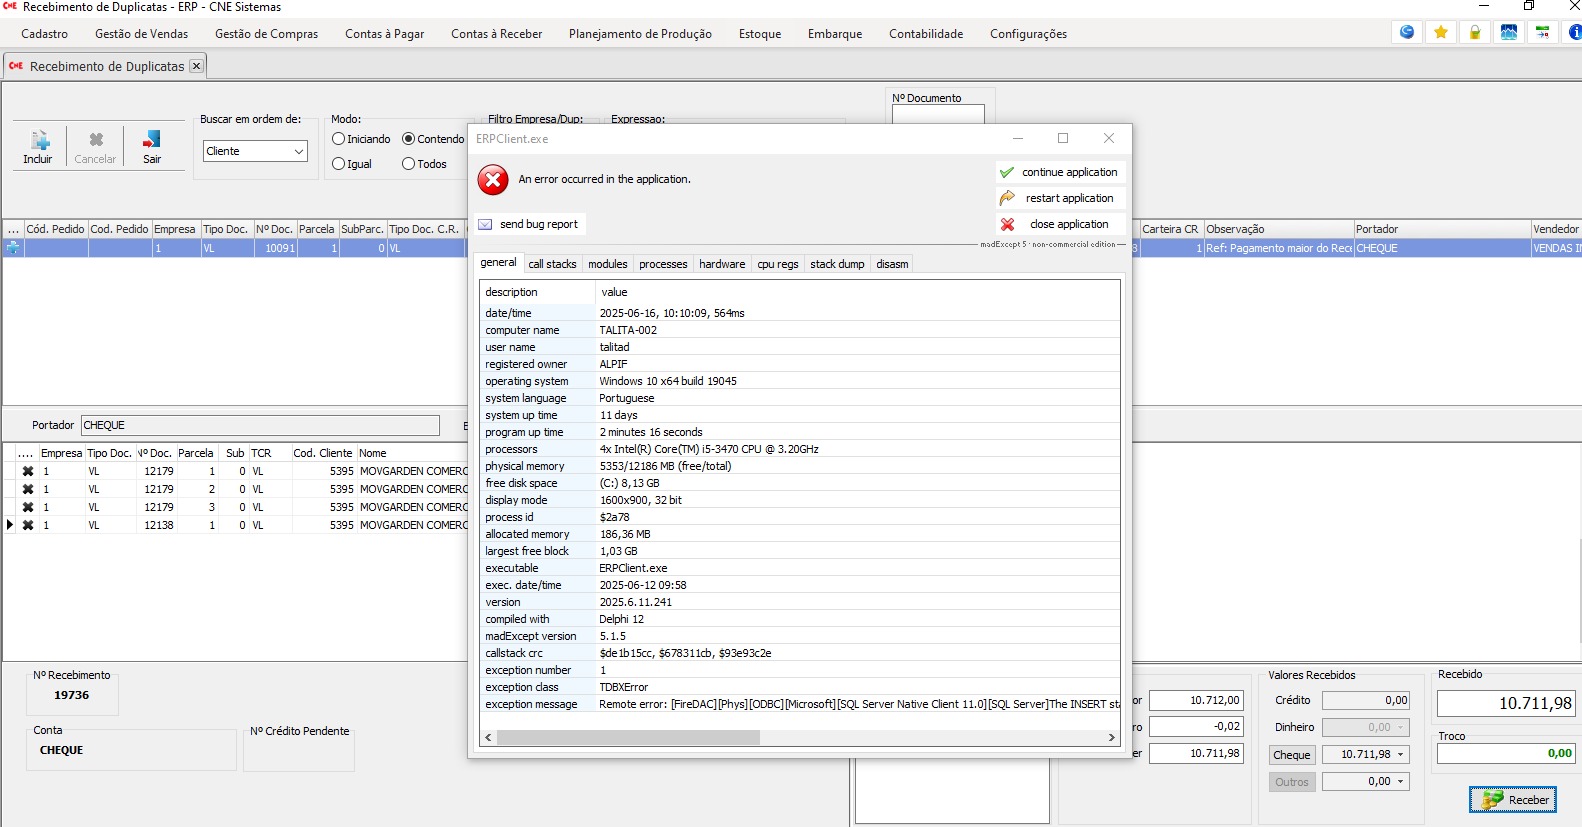Select the Iniciando radio button
The image size is (1582, 827).
tap(339, 139)
